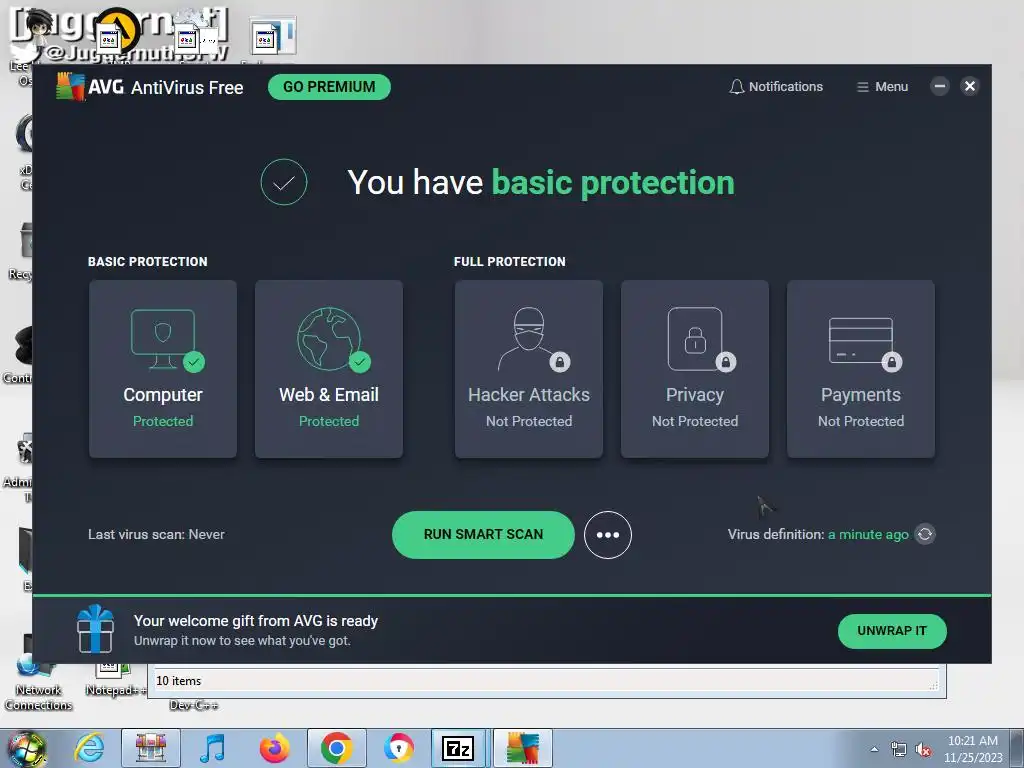Click 'Protected' status under Computer
This screenshot has height=768, width=1024.
163,421
